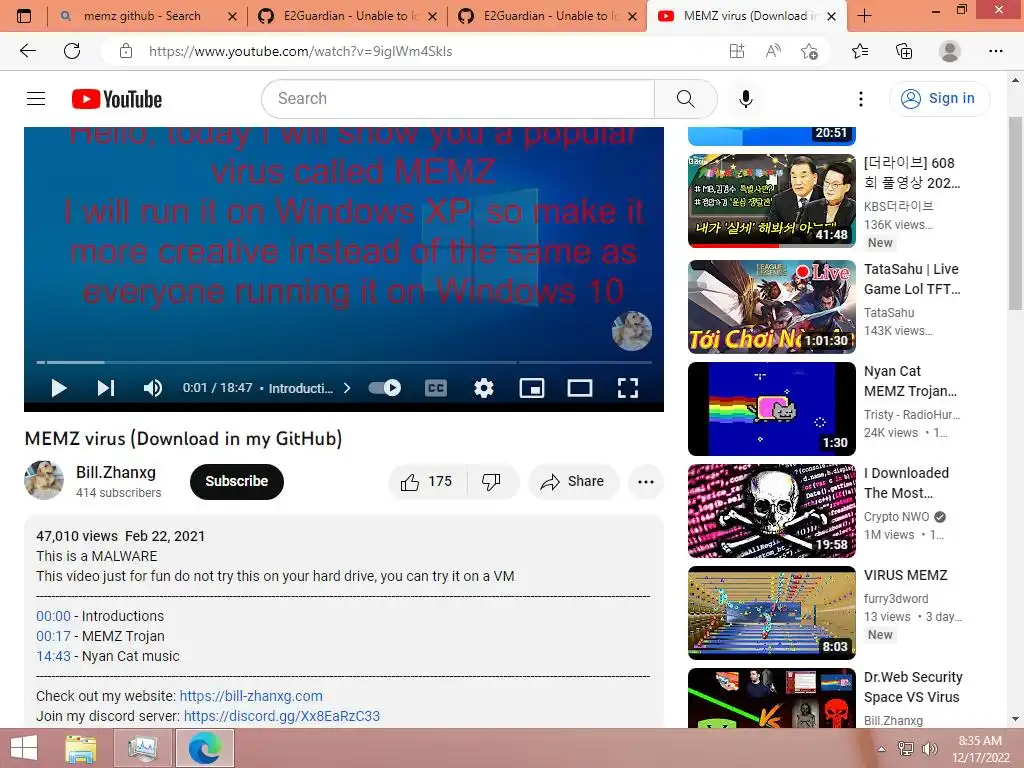Open the Task Manager taskbar icon
The height and width of the screenshot is (768, 1024).
(142, 748)
